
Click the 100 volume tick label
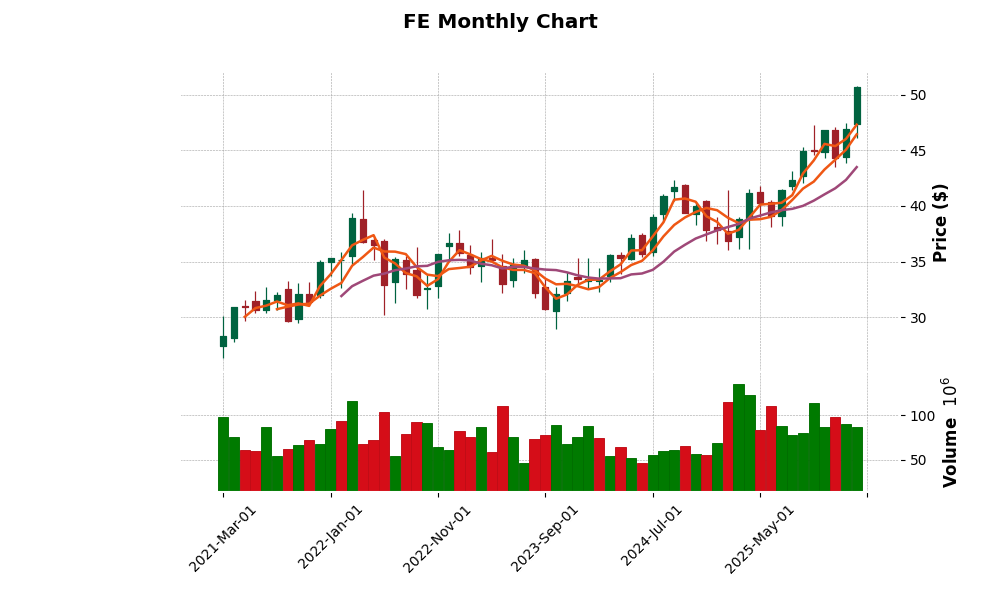(922, 415)
